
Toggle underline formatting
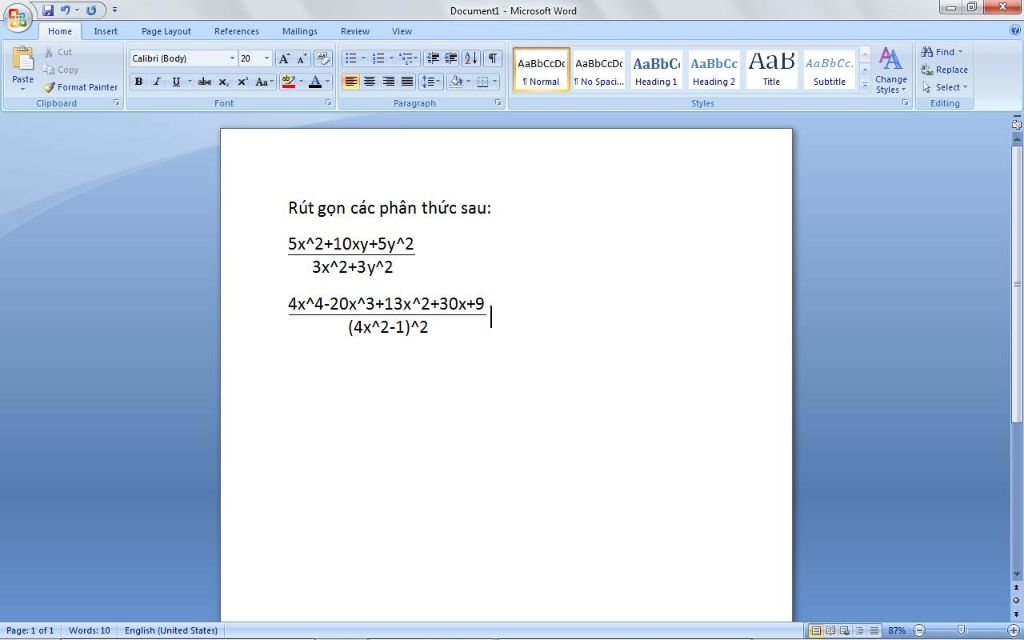click(176, 82)
